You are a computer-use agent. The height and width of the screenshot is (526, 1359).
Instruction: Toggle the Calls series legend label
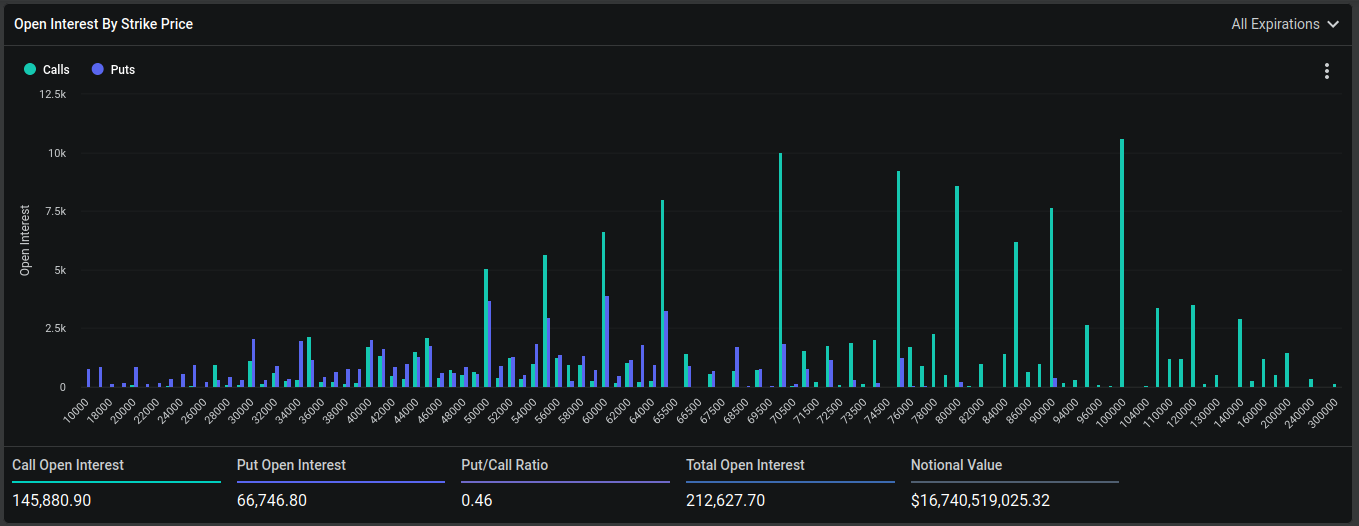click(56, 70)
